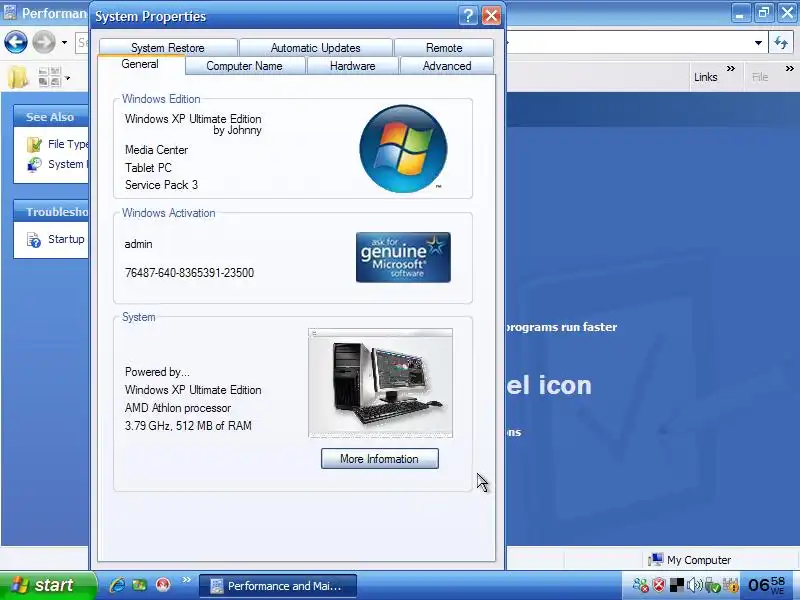Click the safely remove hardware tray icon
The width and height of the screenshot is (800, 600).
(x=713, y=585)
